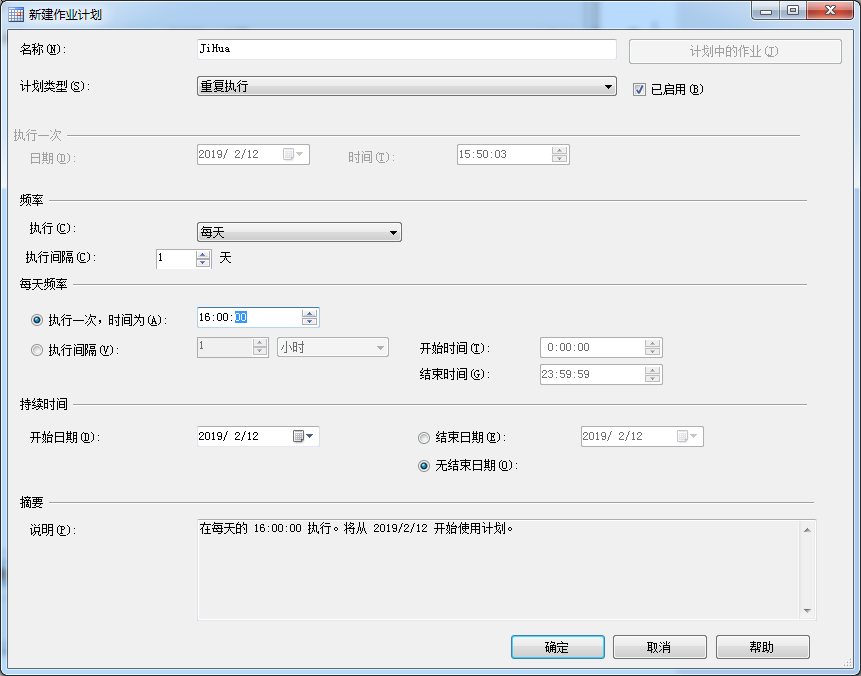Open the 计划类型 dropdown showing 重复执行

[406, 86]
